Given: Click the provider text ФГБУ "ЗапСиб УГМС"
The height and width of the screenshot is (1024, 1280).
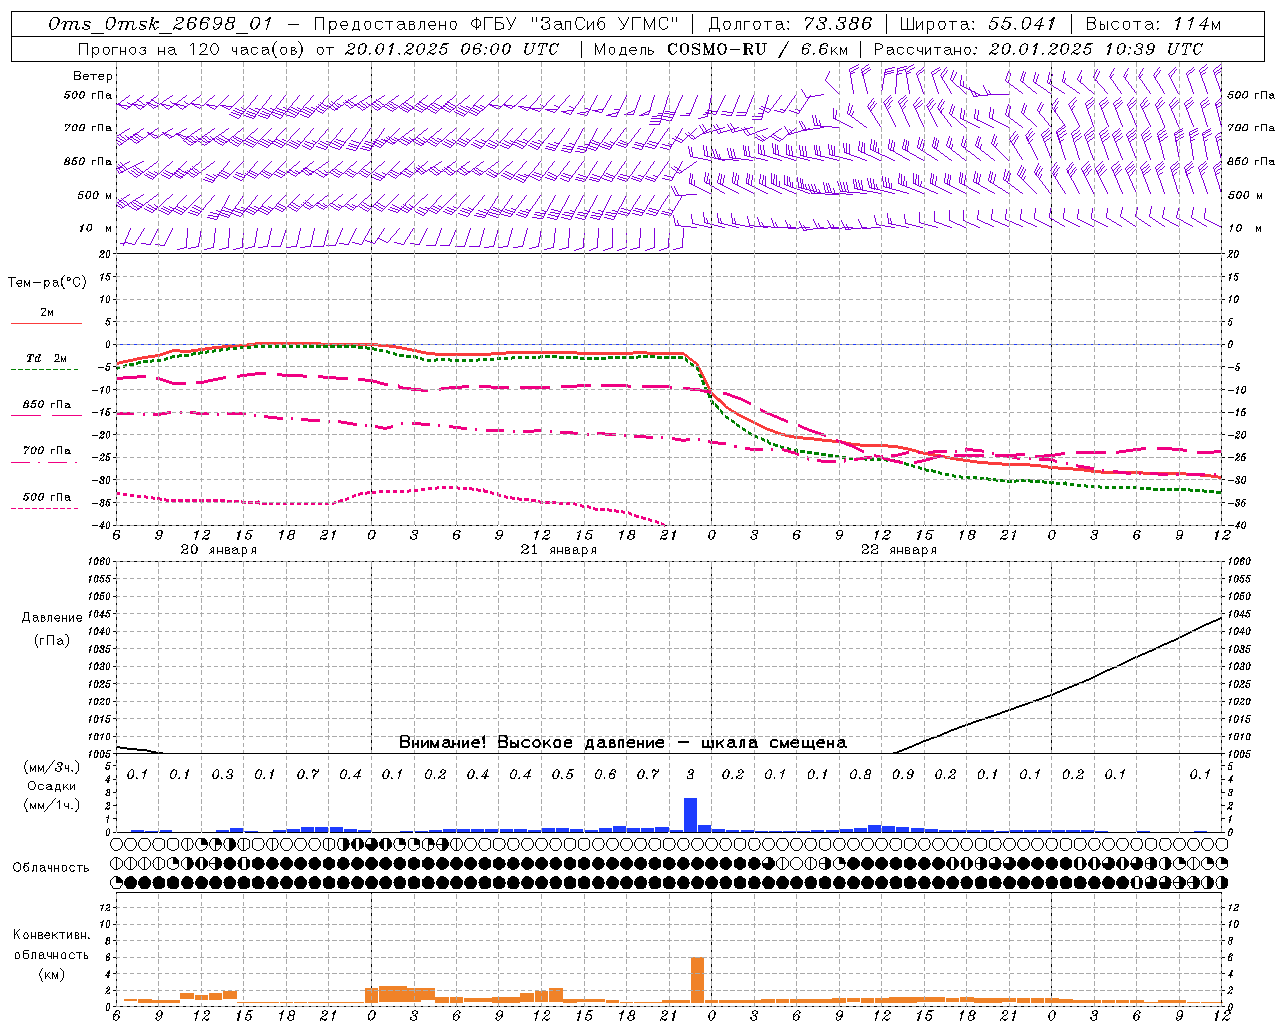Looking at the screenshot, I should (x=575, y=24).
